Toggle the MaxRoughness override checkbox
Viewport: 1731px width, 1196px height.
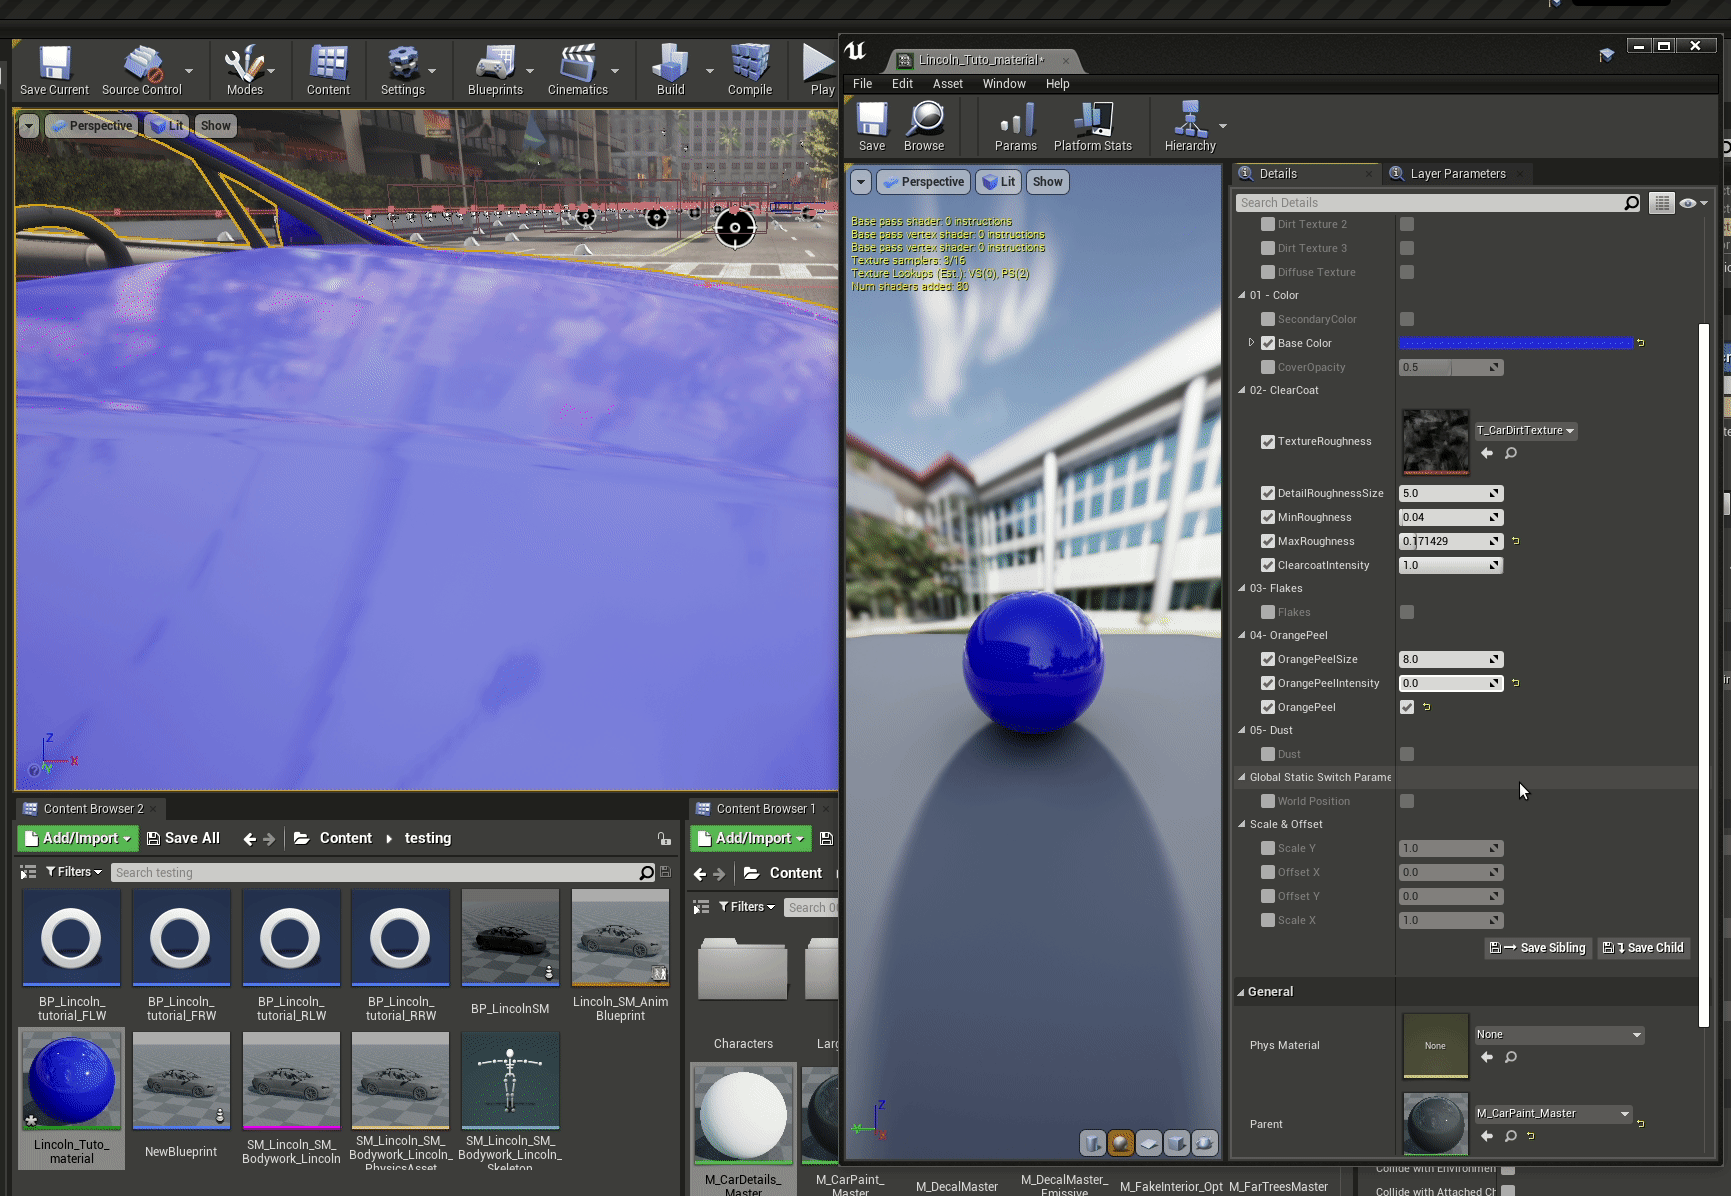[1268, 541]
